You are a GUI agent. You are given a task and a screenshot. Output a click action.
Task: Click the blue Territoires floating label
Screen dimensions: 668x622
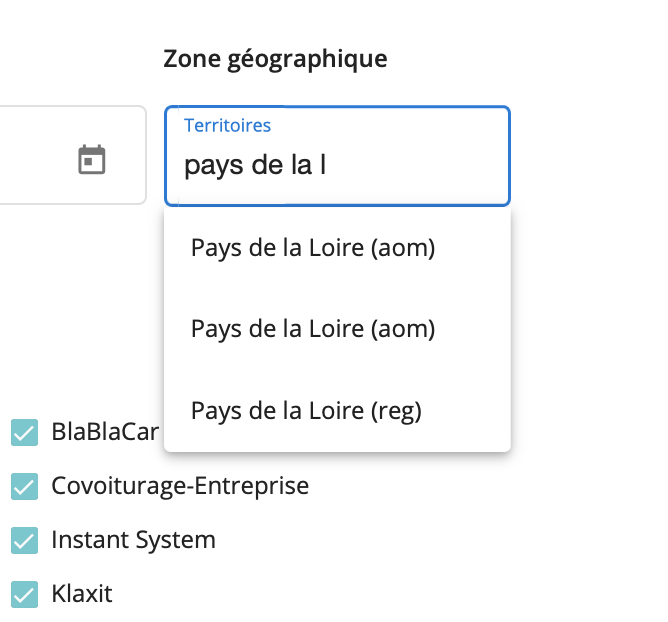click(x=227, y=126)
